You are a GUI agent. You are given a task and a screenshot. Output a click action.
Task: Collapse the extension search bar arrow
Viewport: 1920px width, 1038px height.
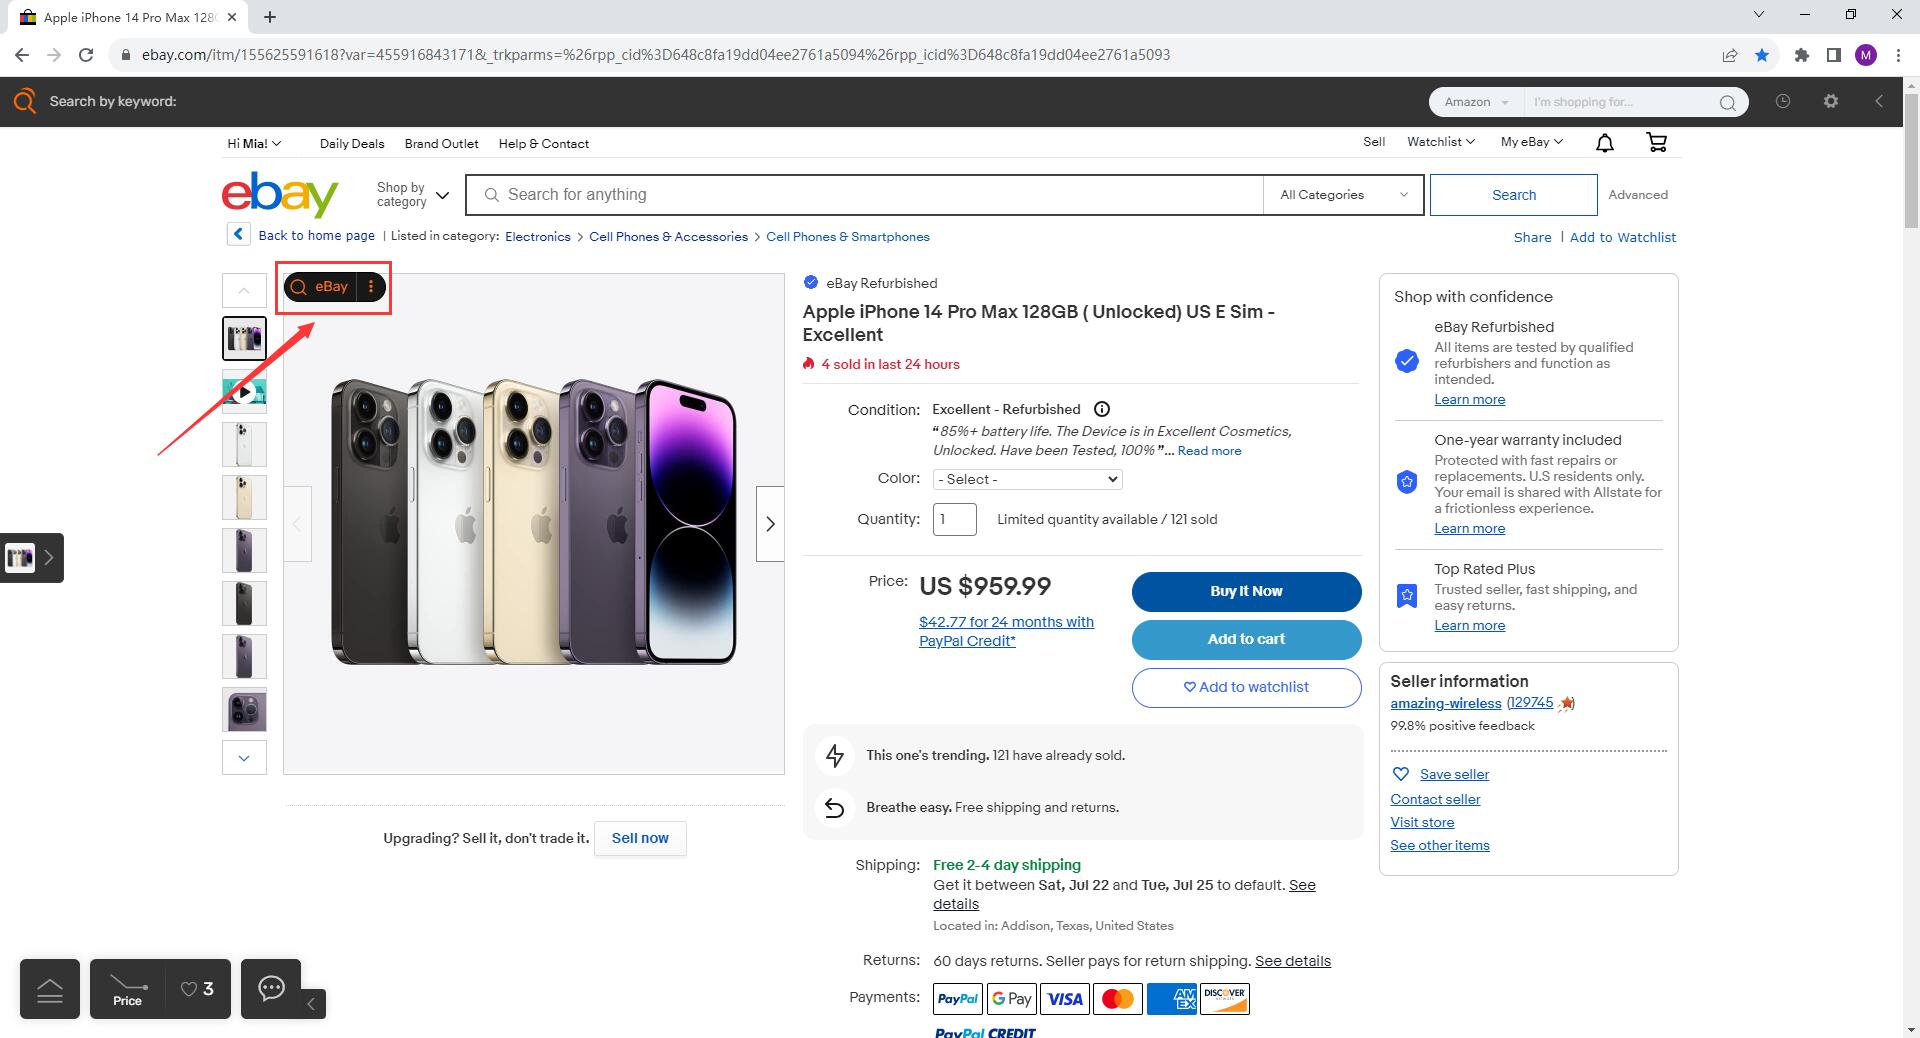(x=1879, y=101)
